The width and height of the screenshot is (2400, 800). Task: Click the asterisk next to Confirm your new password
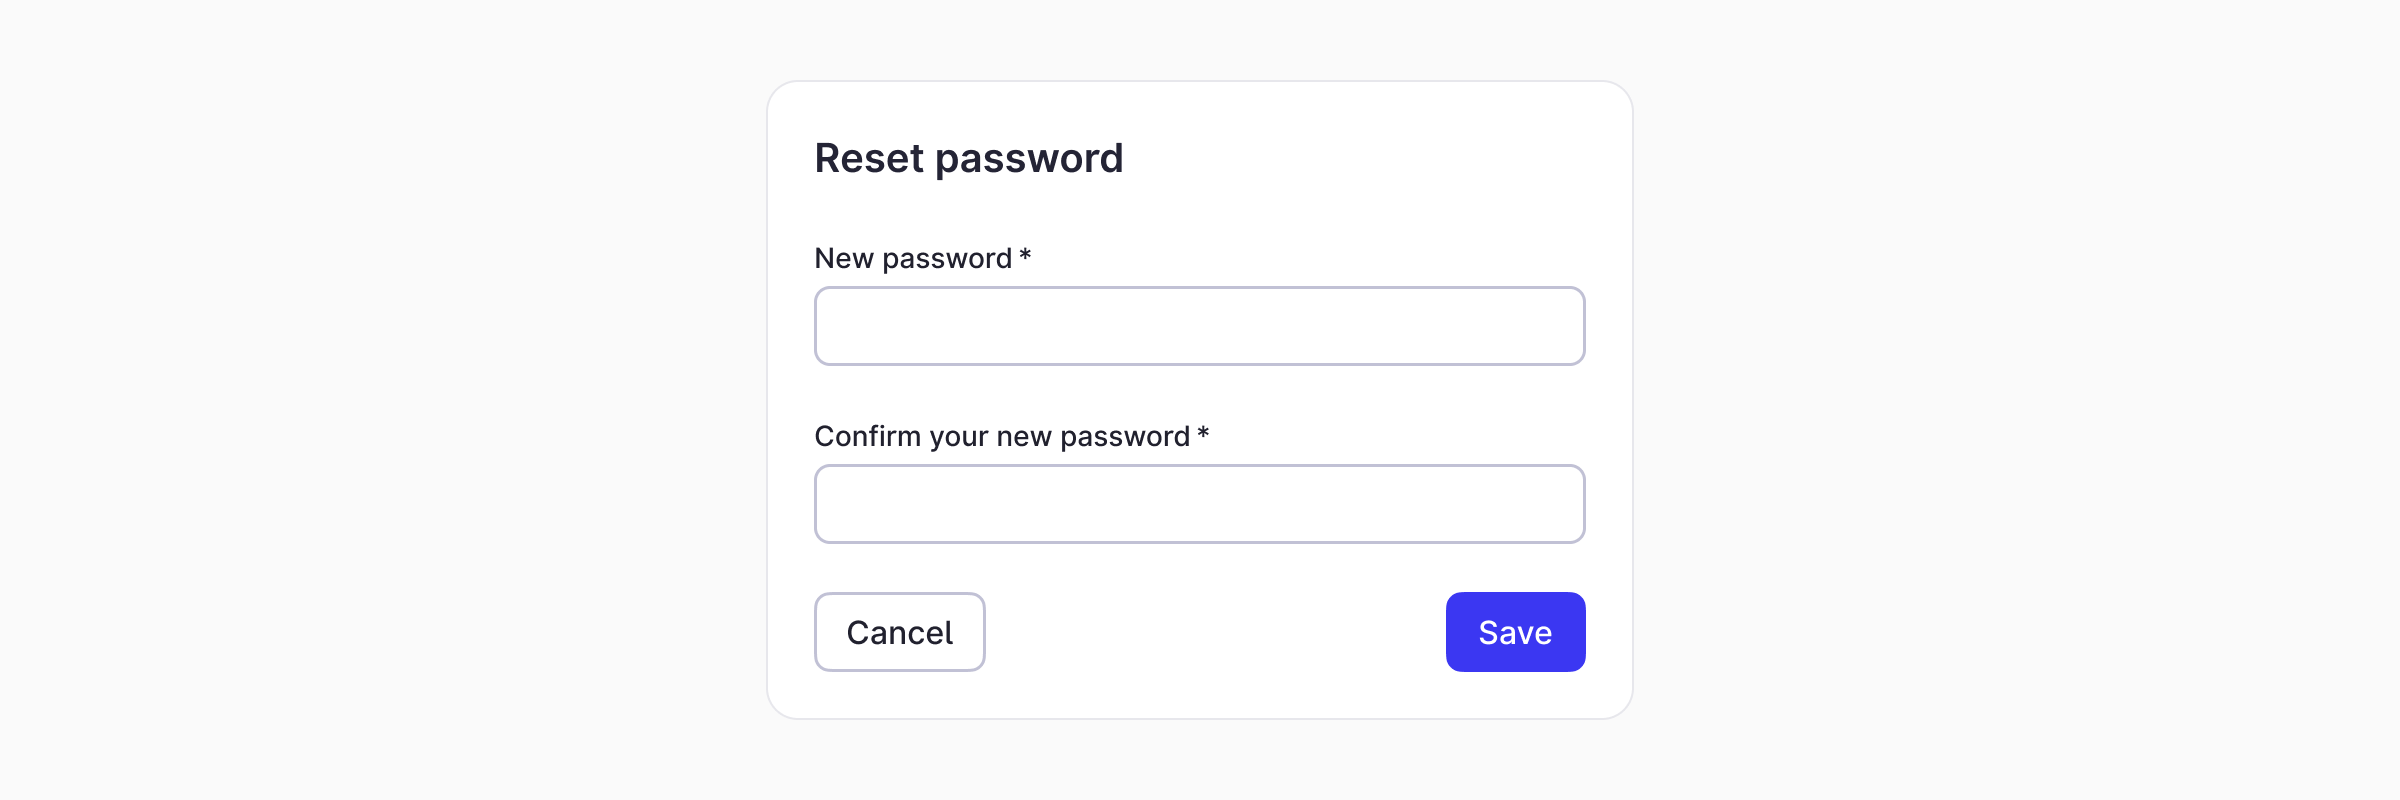pos(1204,436)
